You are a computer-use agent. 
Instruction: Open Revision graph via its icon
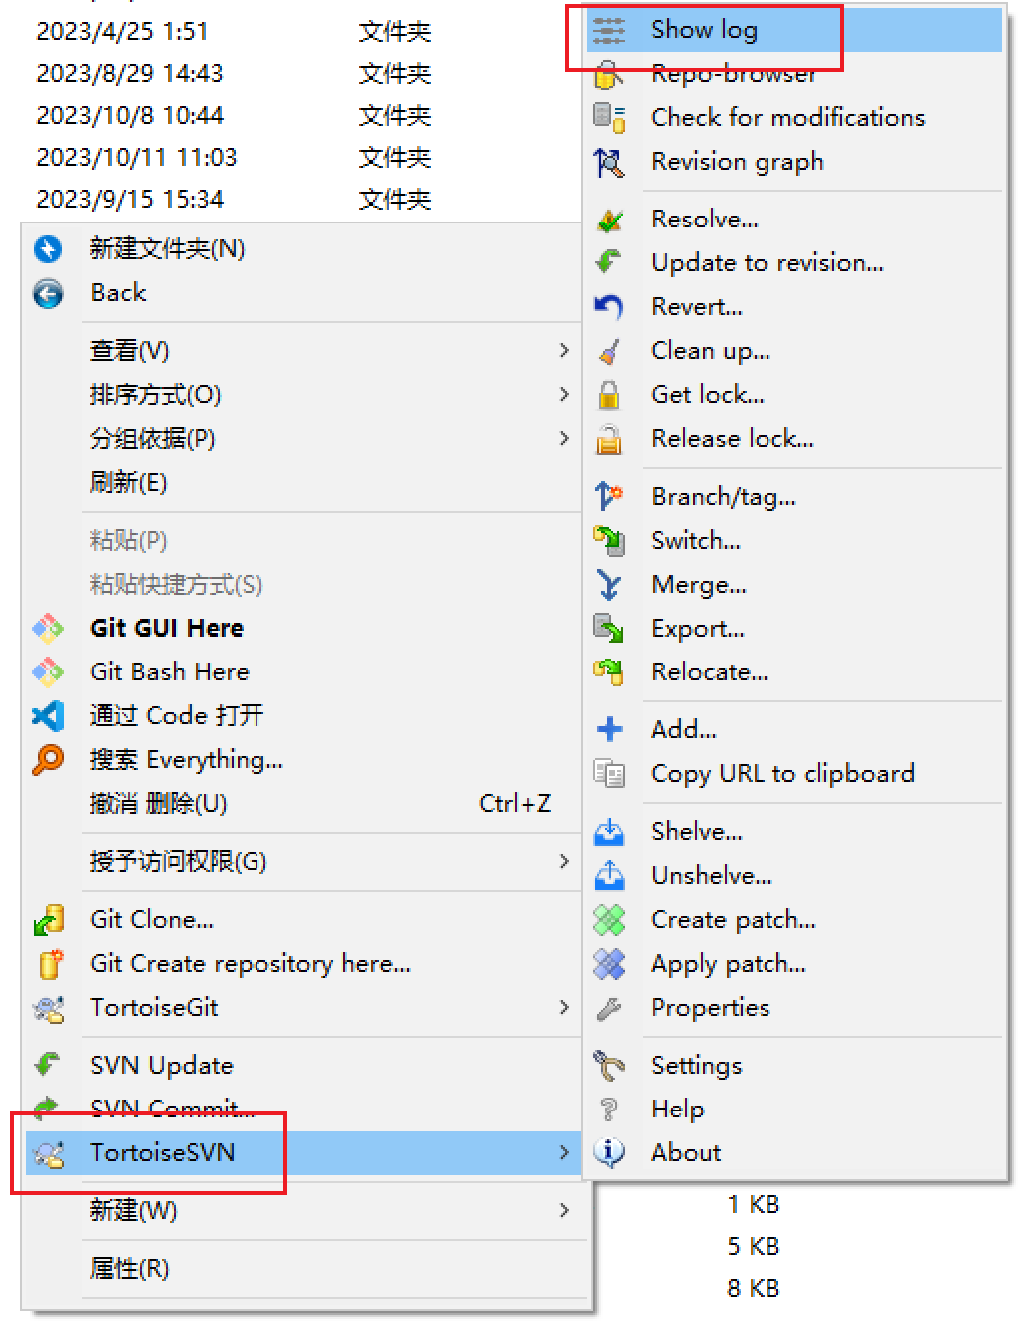pyautogui.click(x=610, y=162)
